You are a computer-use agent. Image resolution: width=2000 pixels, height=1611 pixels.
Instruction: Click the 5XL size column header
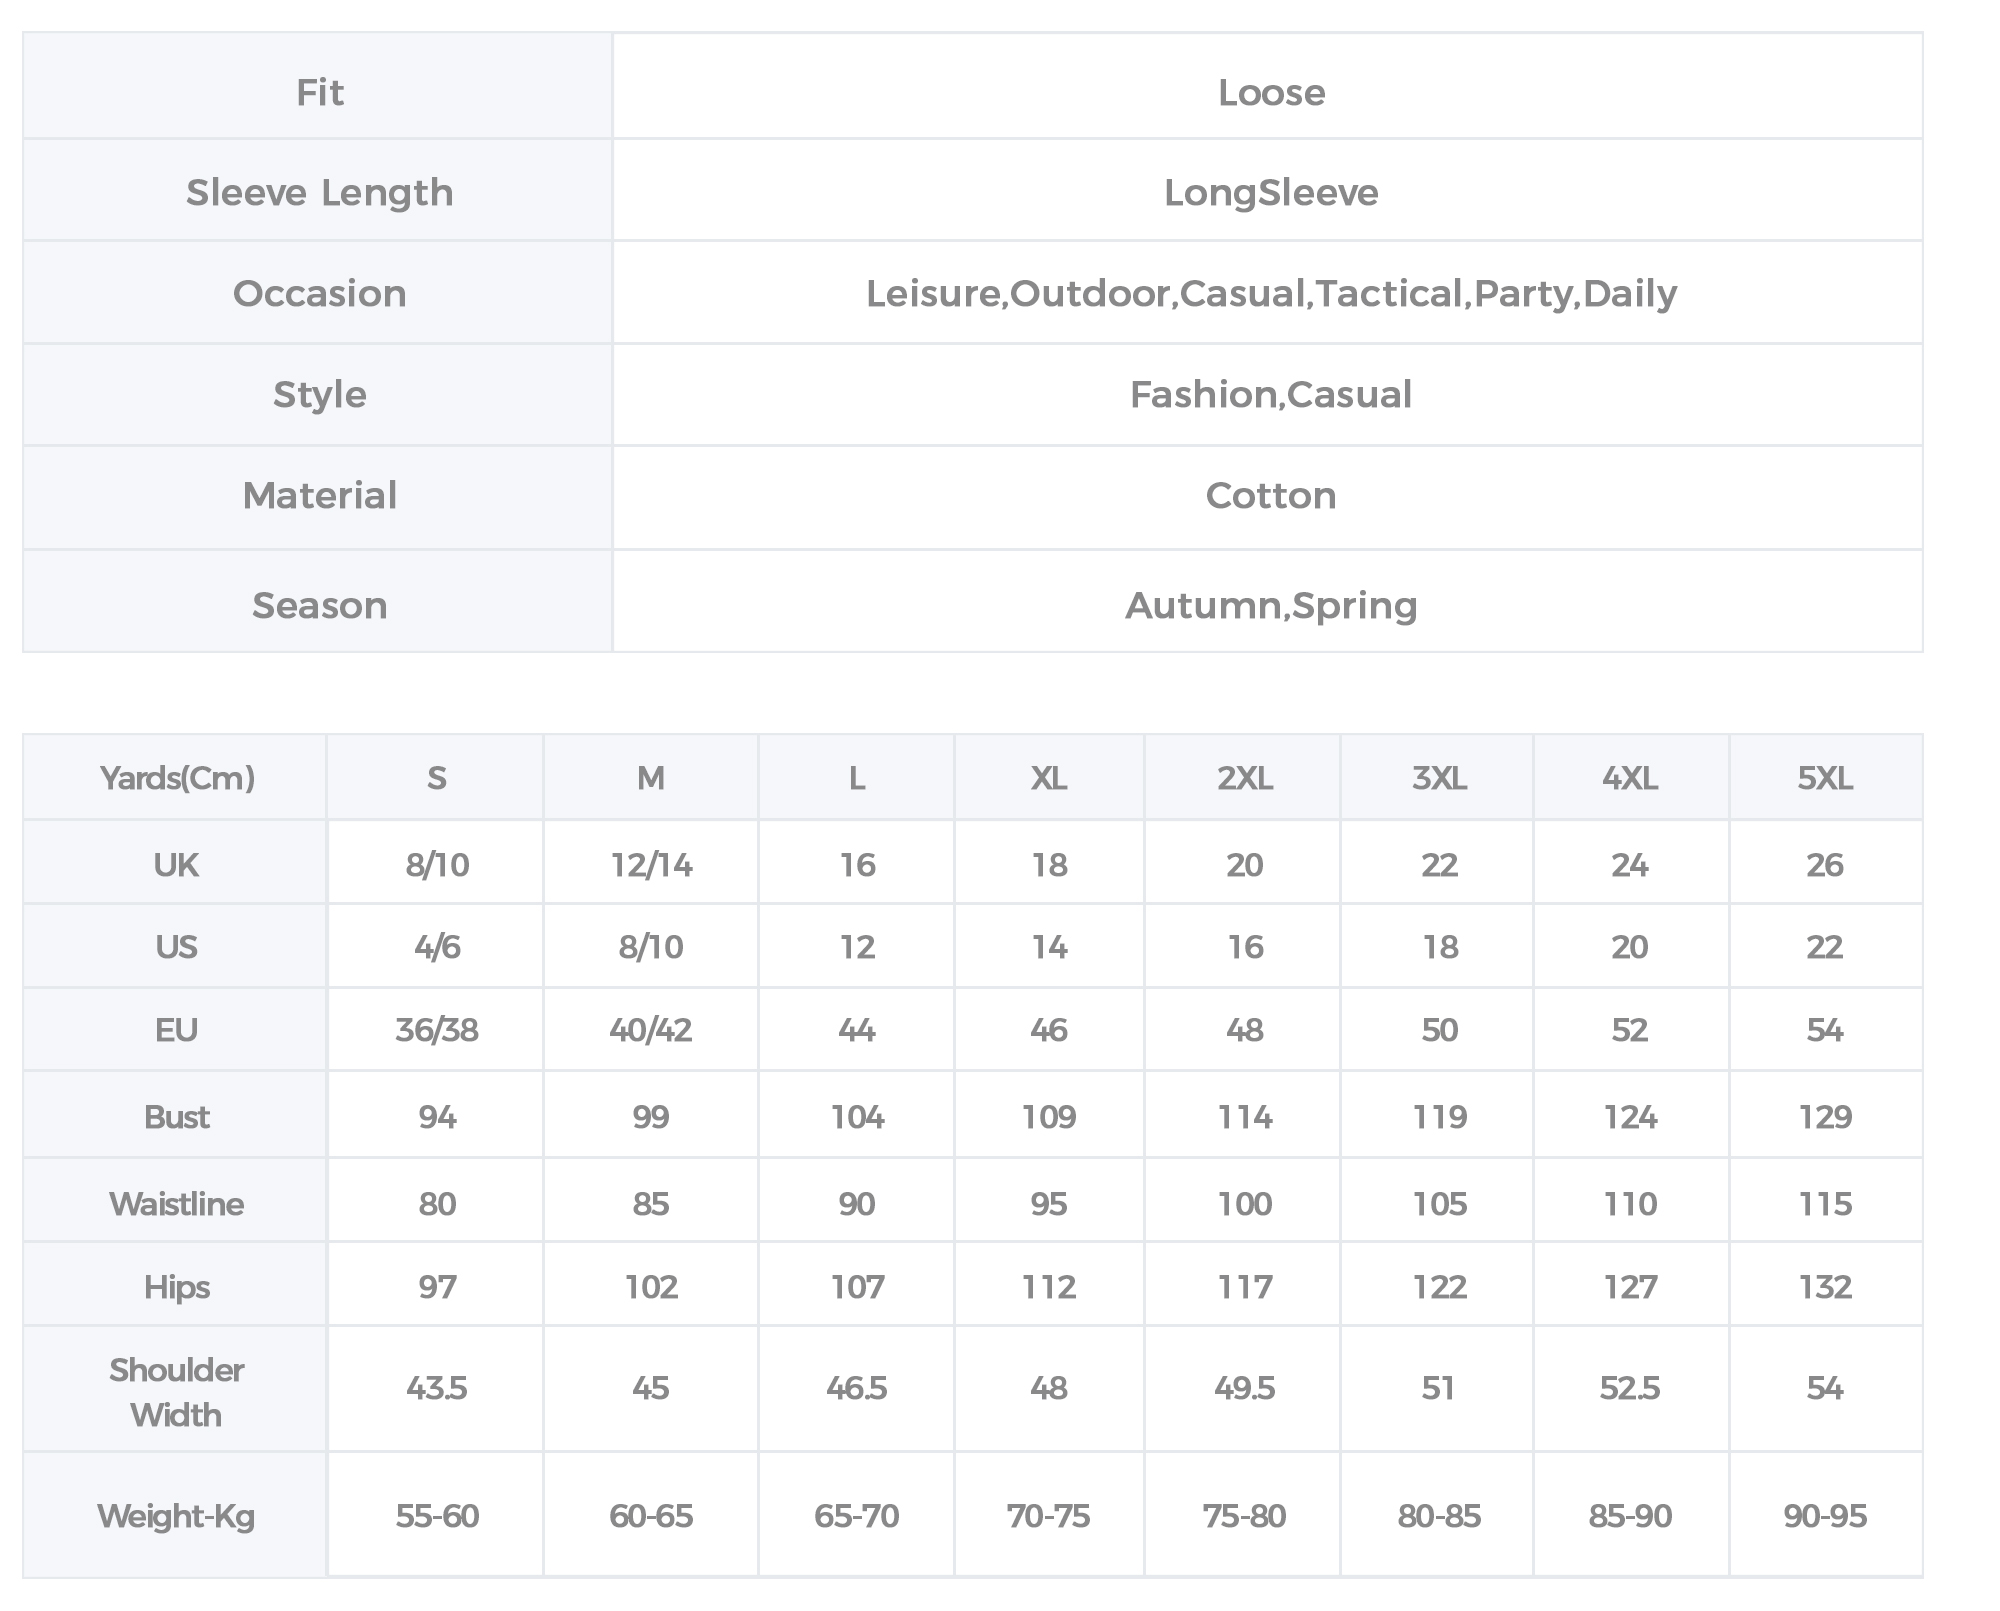[x=1825, y=778]
